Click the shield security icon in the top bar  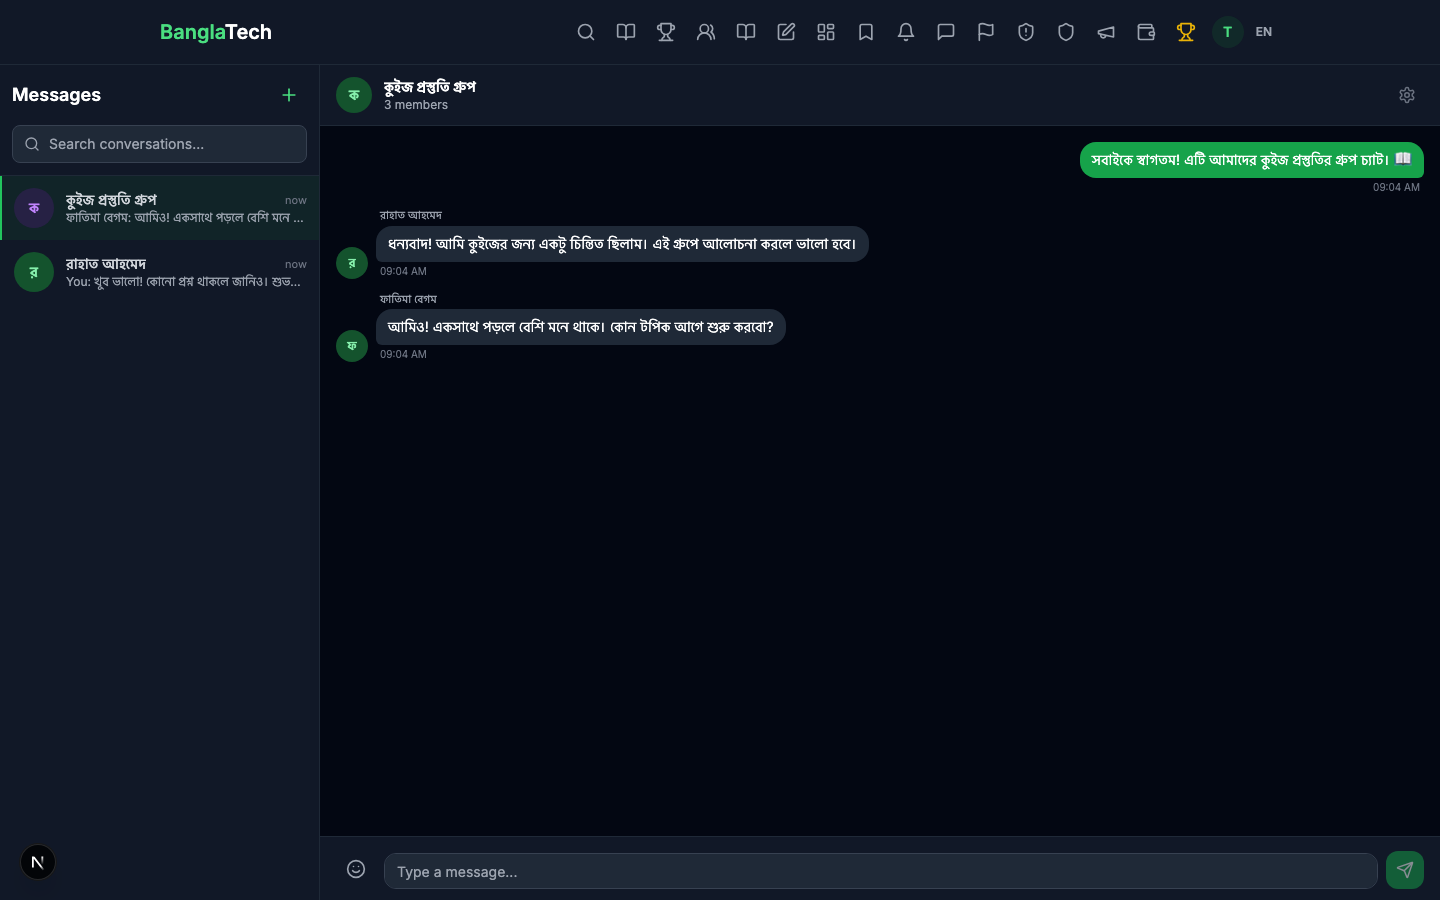[x=1066, y=32]
